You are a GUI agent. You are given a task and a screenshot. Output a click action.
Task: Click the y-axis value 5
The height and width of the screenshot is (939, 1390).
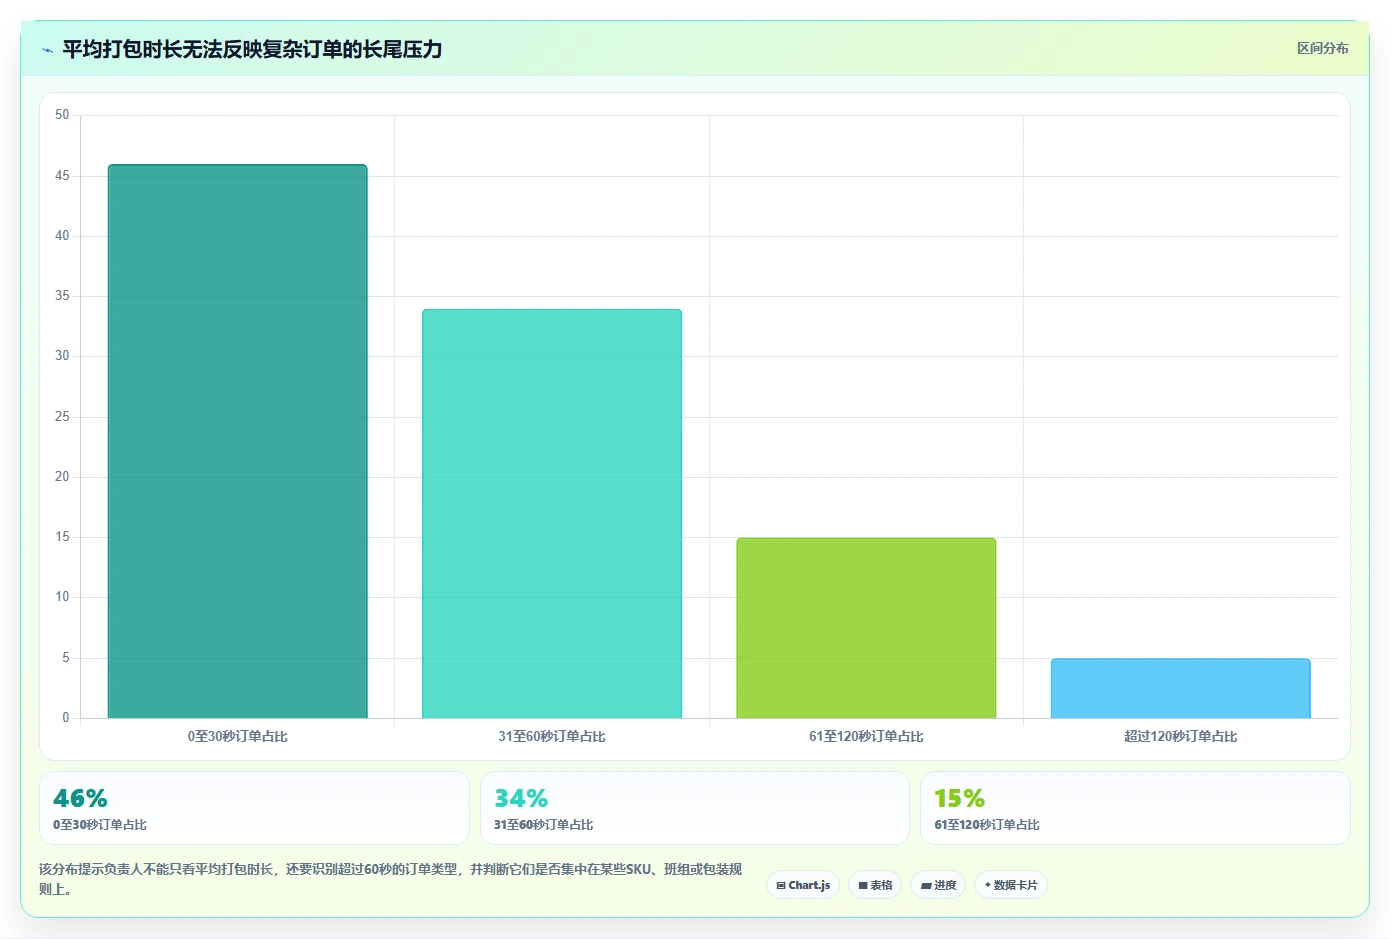click(x=66, y=658)
